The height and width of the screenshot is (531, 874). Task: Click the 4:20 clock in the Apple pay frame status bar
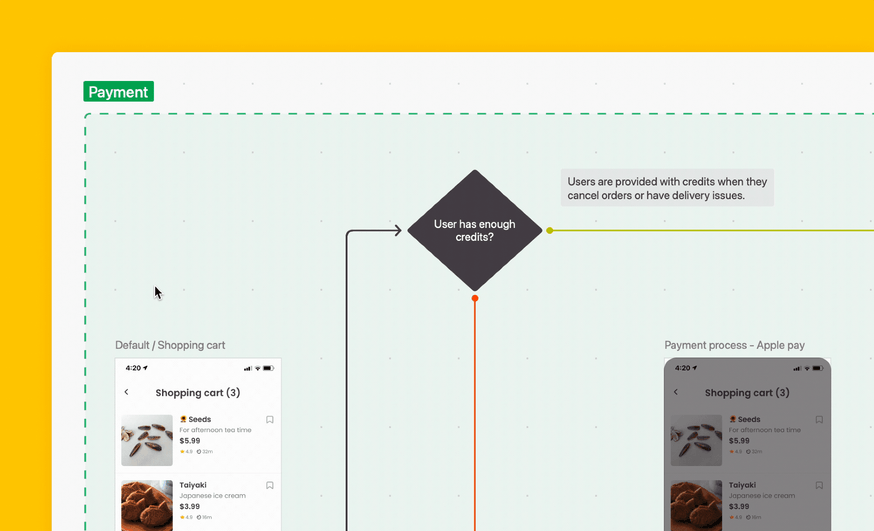pos(682,368)
